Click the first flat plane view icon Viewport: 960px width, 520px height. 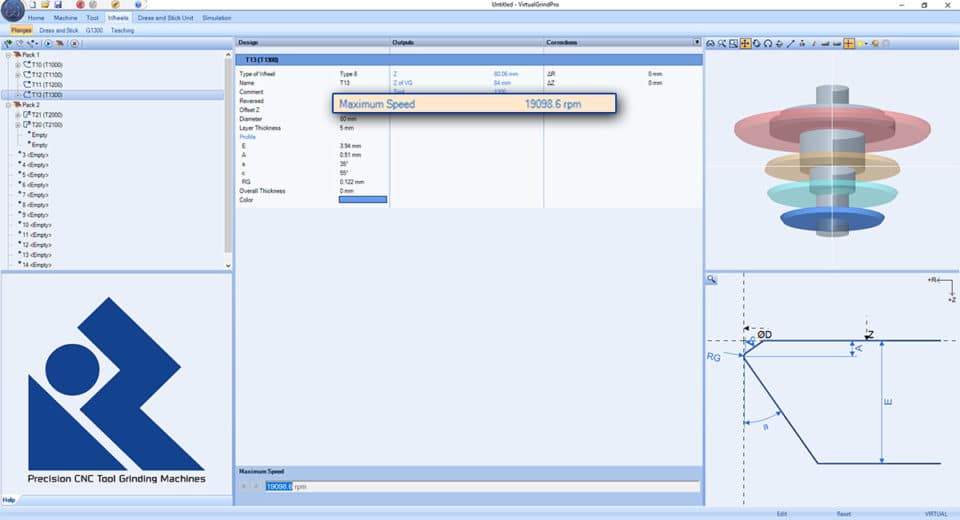click(825, 43)
